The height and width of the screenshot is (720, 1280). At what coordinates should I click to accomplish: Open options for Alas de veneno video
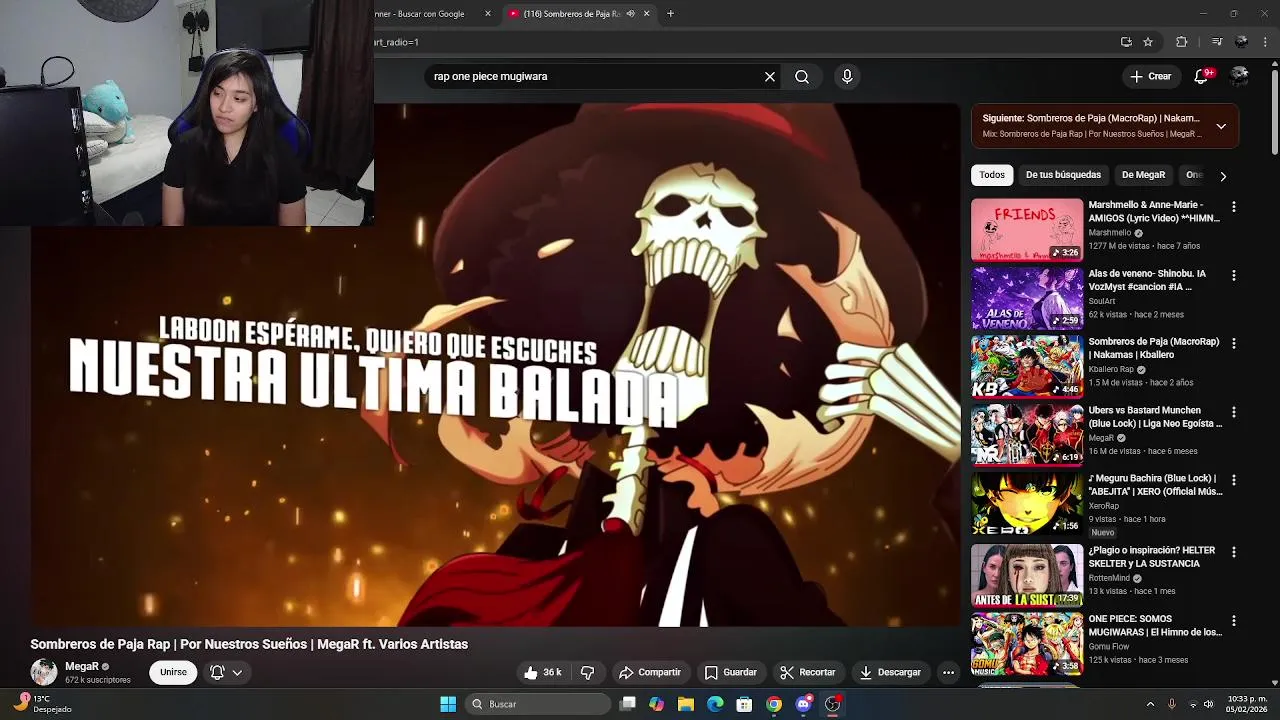(1234, 275)
